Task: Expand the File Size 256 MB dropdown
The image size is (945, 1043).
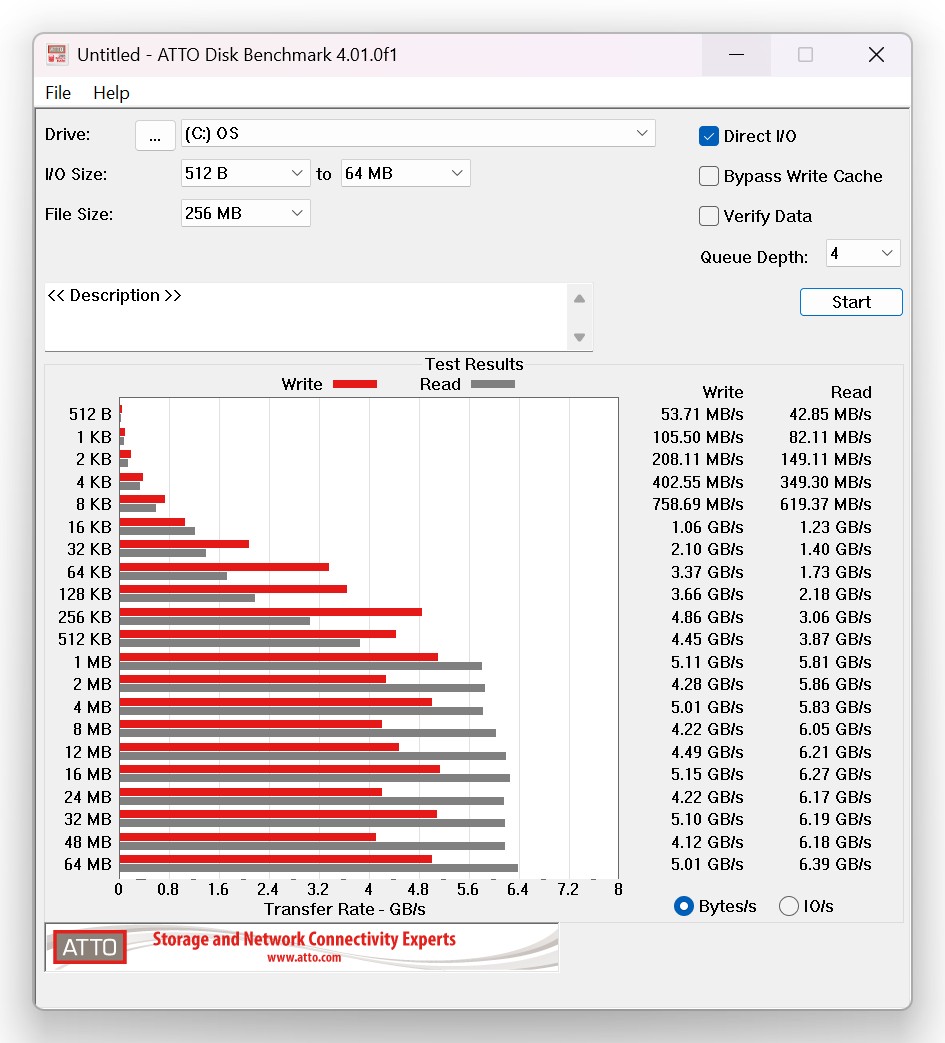Action: 245,213
